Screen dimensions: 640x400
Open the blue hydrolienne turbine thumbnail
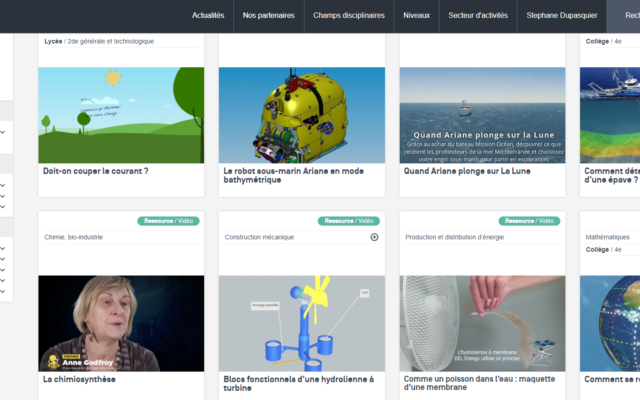(x=302, y=323)
